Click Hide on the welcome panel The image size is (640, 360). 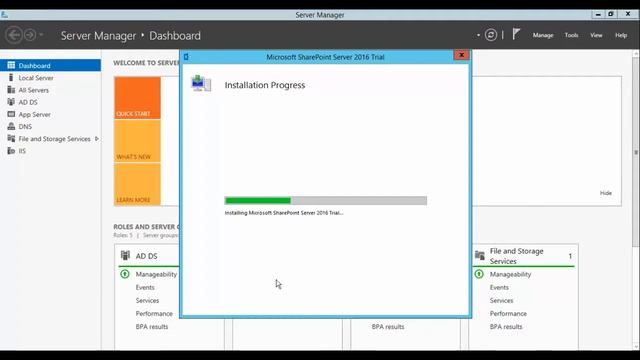point(606,193)
